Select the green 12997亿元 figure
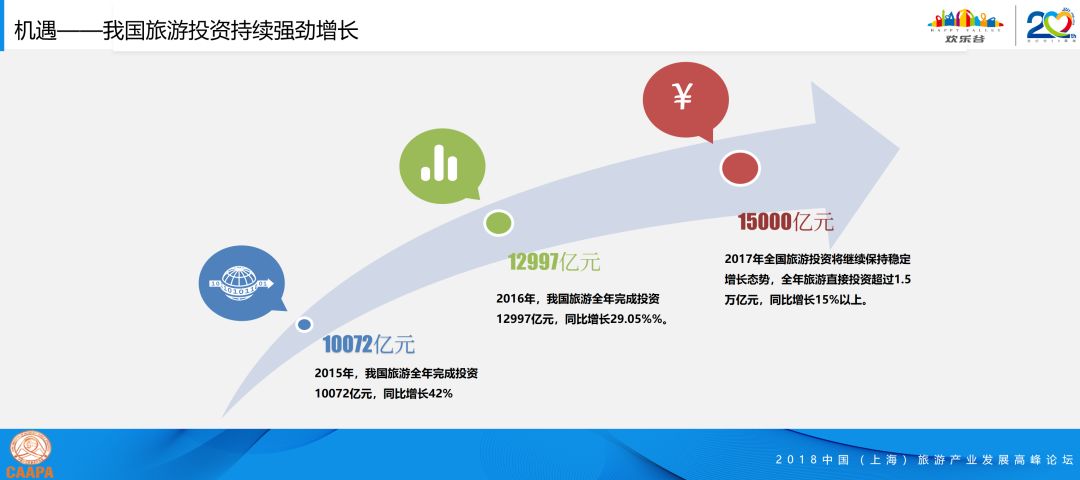The image size is (1080, 480). click(x=554, y=262)
